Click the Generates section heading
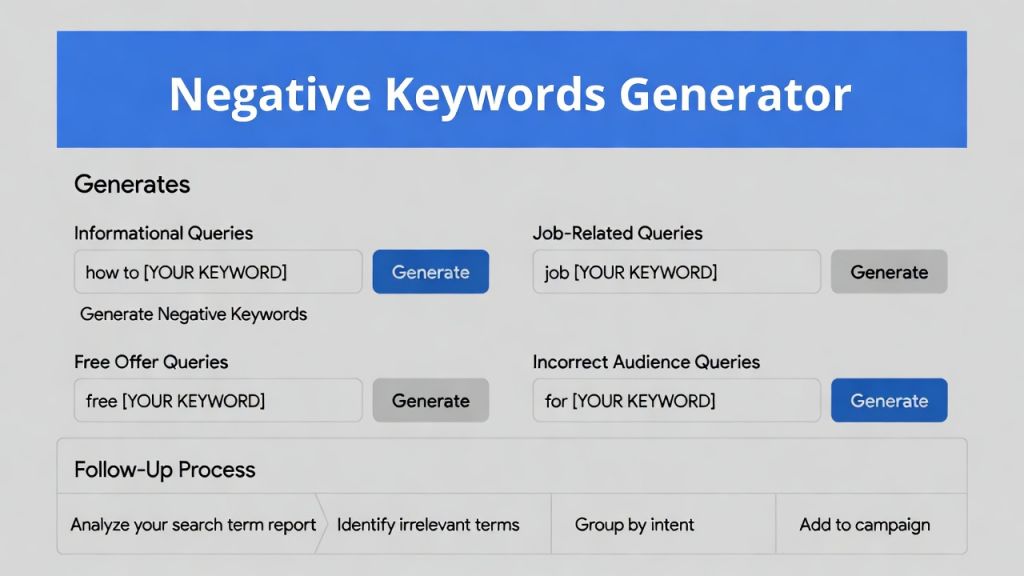 point(131,184)
